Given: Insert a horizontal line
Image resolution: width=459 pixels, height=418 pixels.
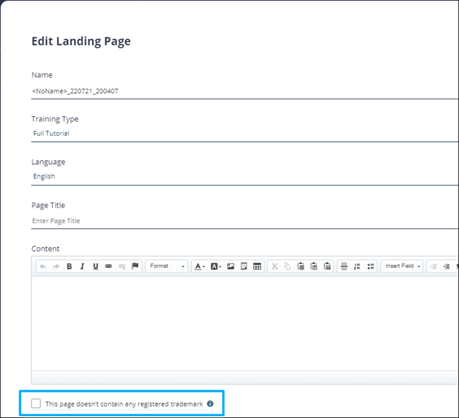Looking at the screenshot, I should [344, 266].
